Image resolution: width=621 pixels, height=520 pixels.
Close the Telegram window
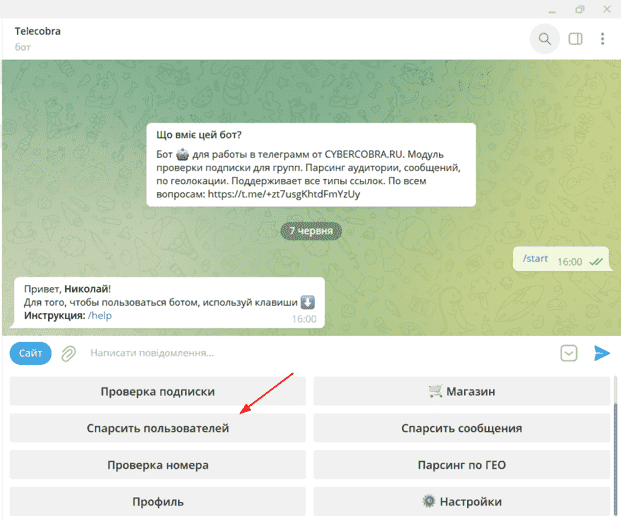(x=607, y=10)
